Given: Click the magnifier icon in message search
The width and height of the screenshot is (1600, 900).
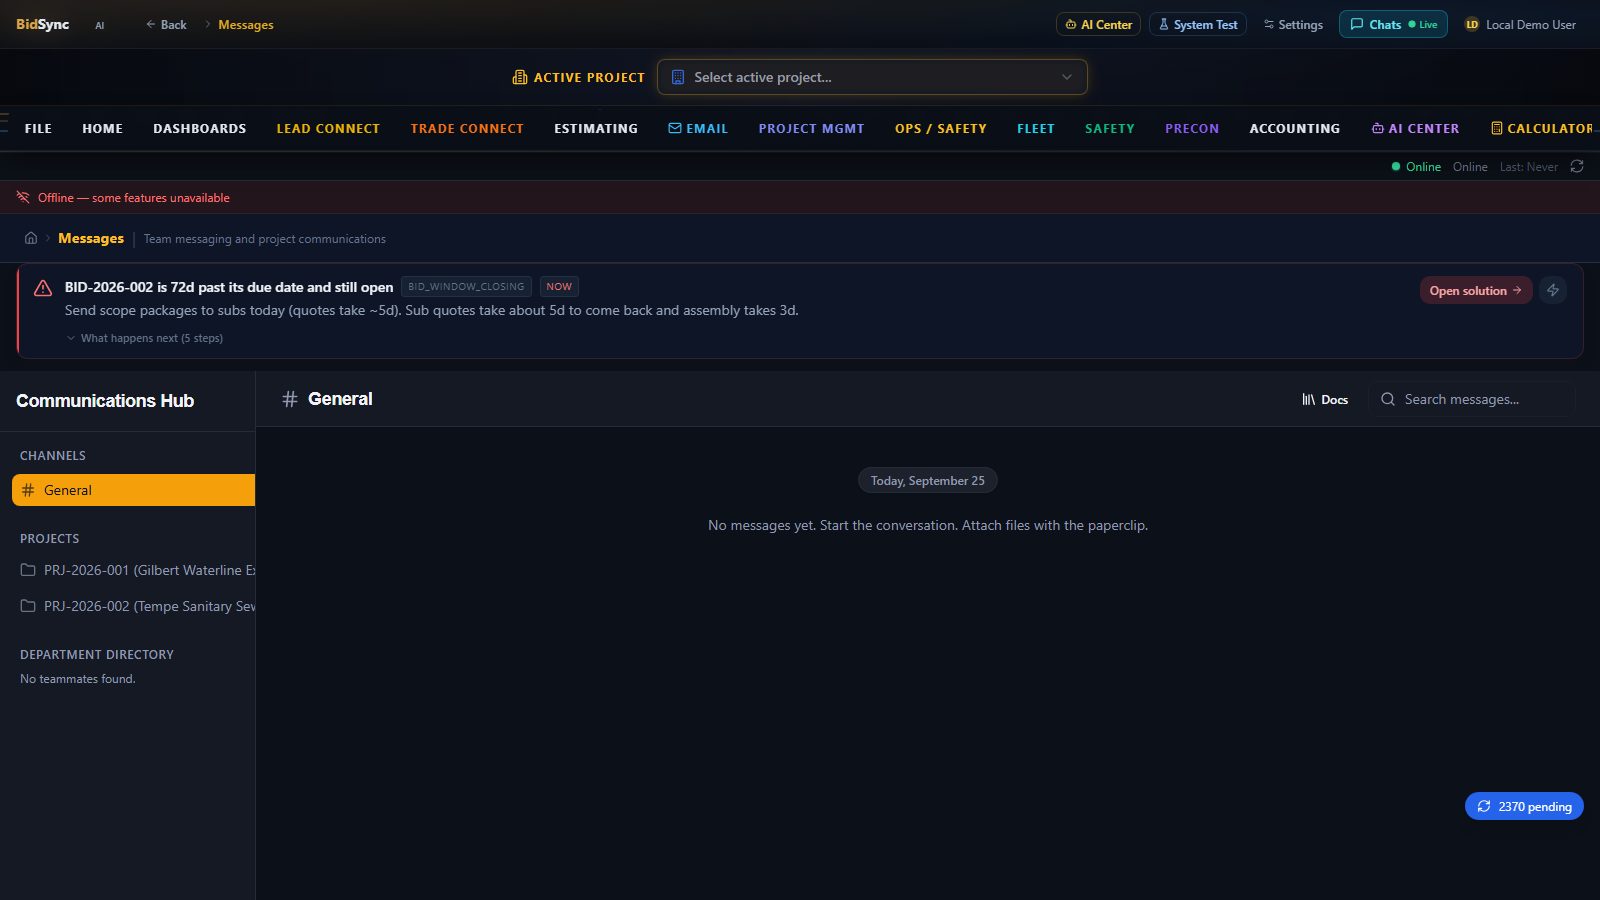Looking at the screenshot, I should coord(1388,399).
